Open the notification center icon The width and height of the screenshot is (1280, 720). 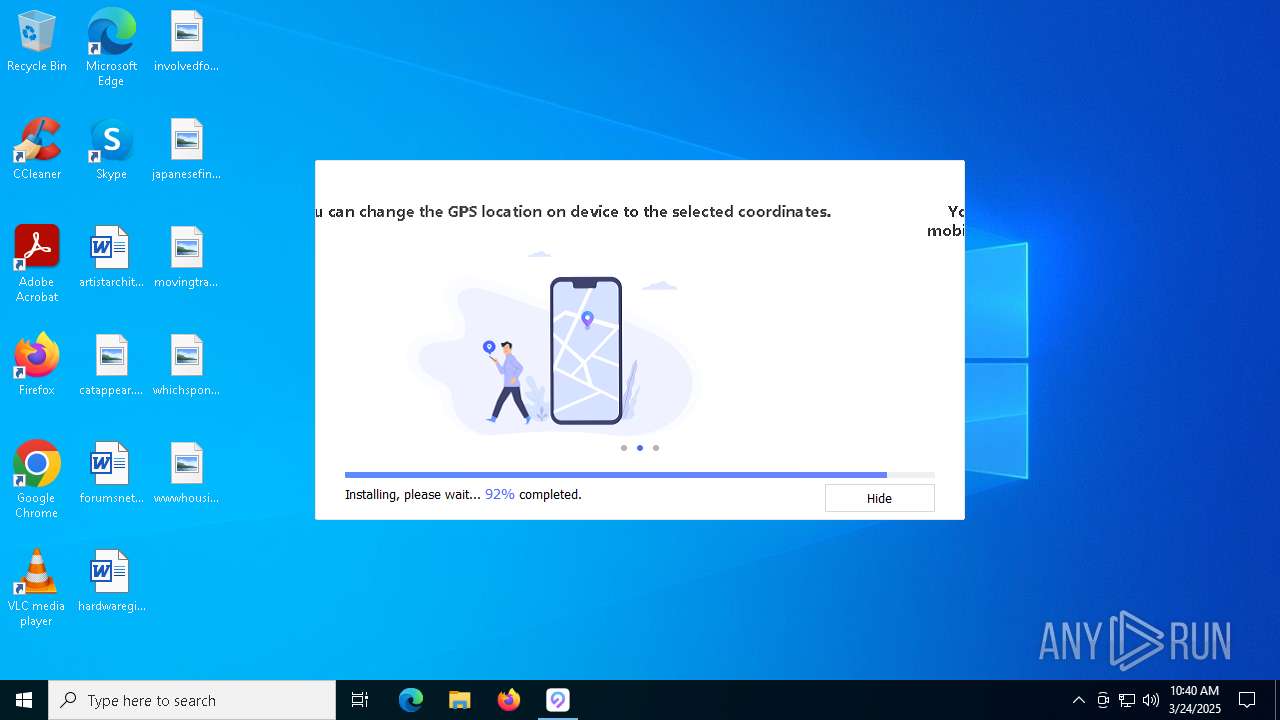tap(1247, 700)
